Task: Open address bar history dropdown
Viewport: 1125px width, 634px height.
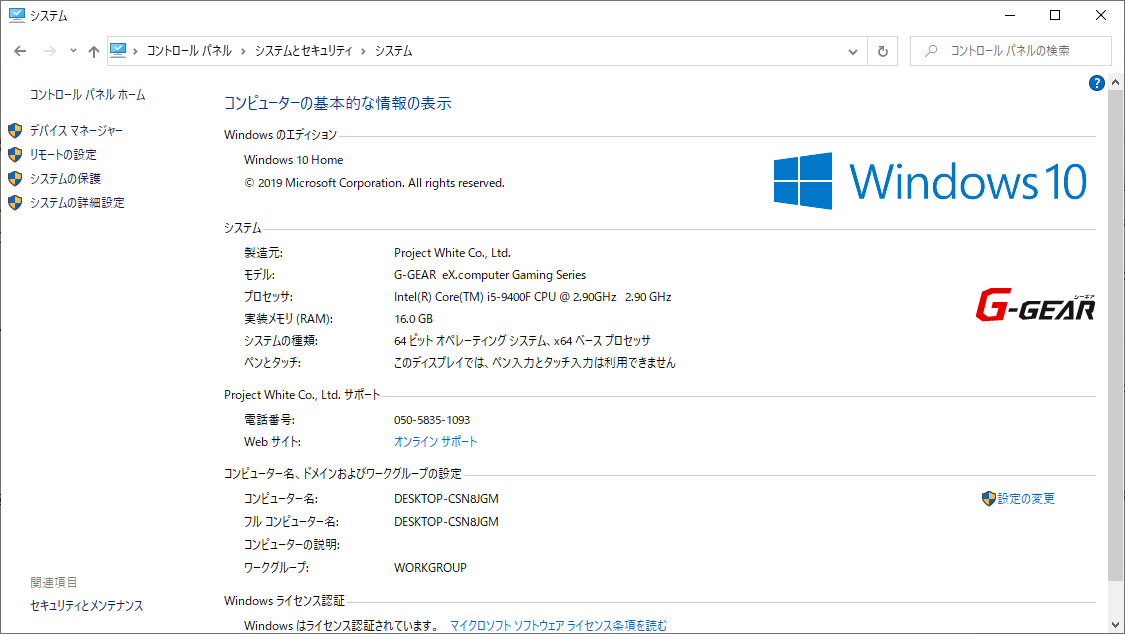Action: pos(852,51)
